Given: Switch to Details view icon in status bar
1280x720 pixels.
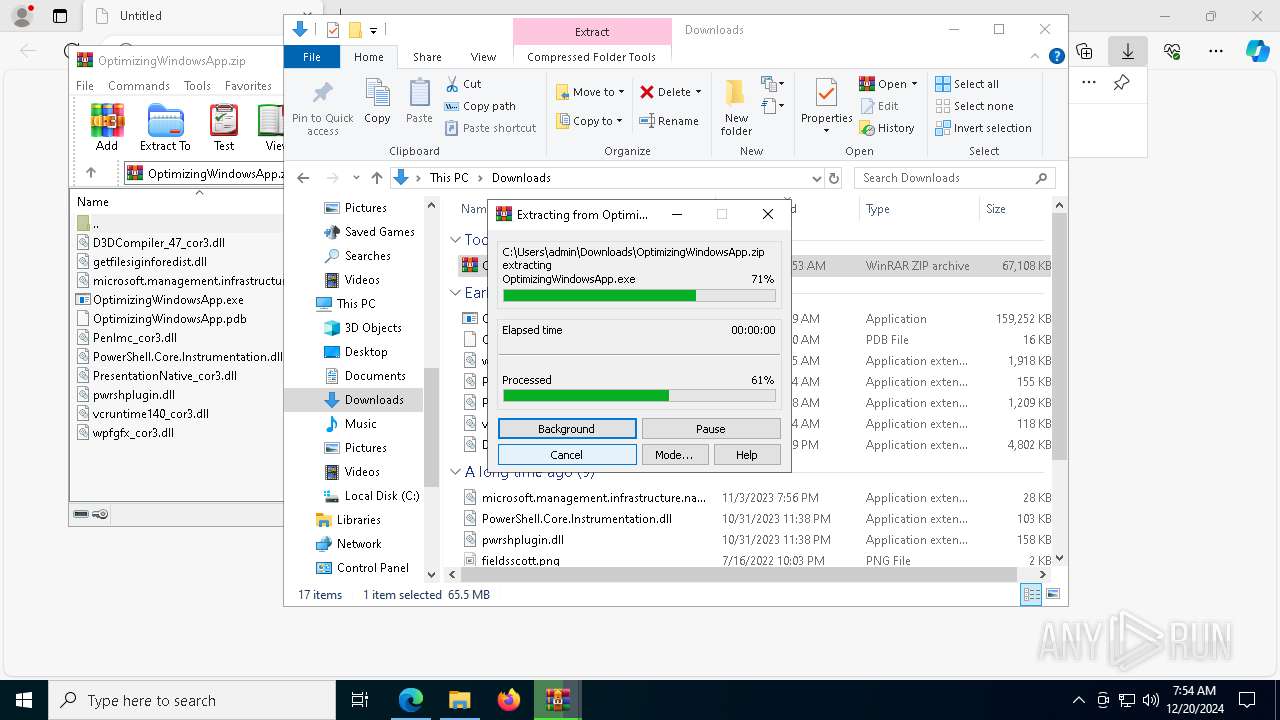Looking at the screenshot, I should [1031, 594].
